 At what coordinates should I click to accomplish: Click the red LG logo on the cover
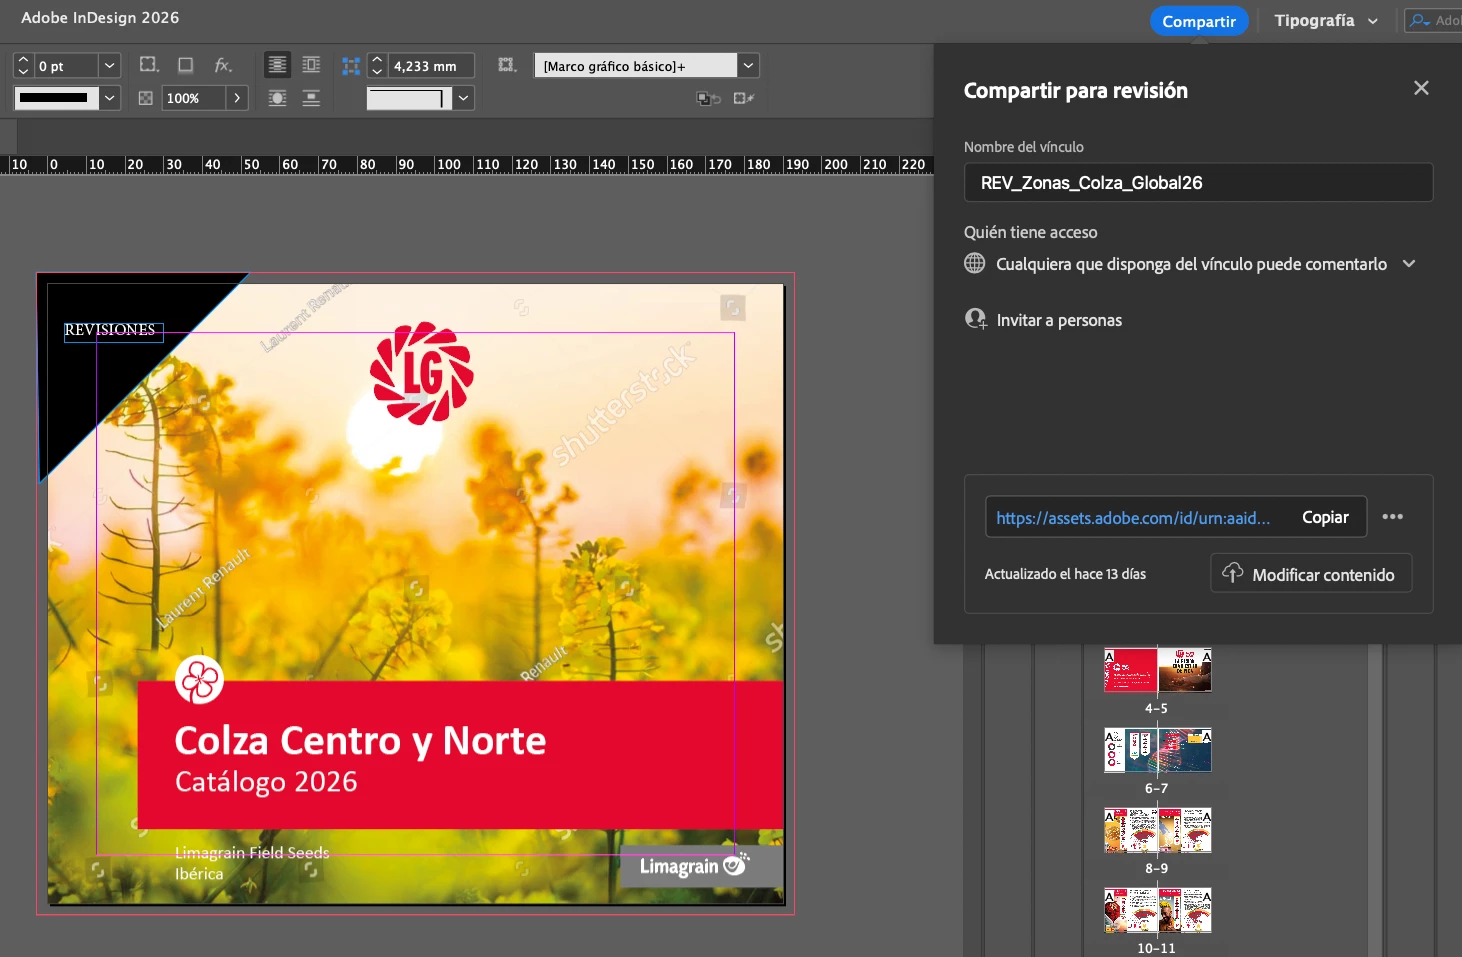(422, 373)
